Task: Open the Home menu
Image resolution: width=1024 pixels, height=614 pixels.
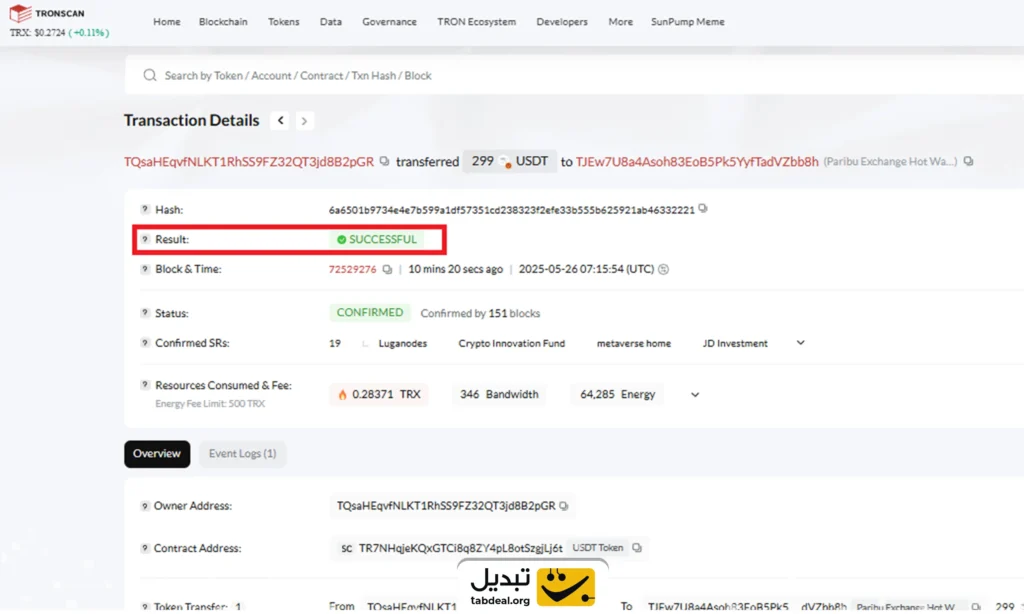Action: coord(167,22)
